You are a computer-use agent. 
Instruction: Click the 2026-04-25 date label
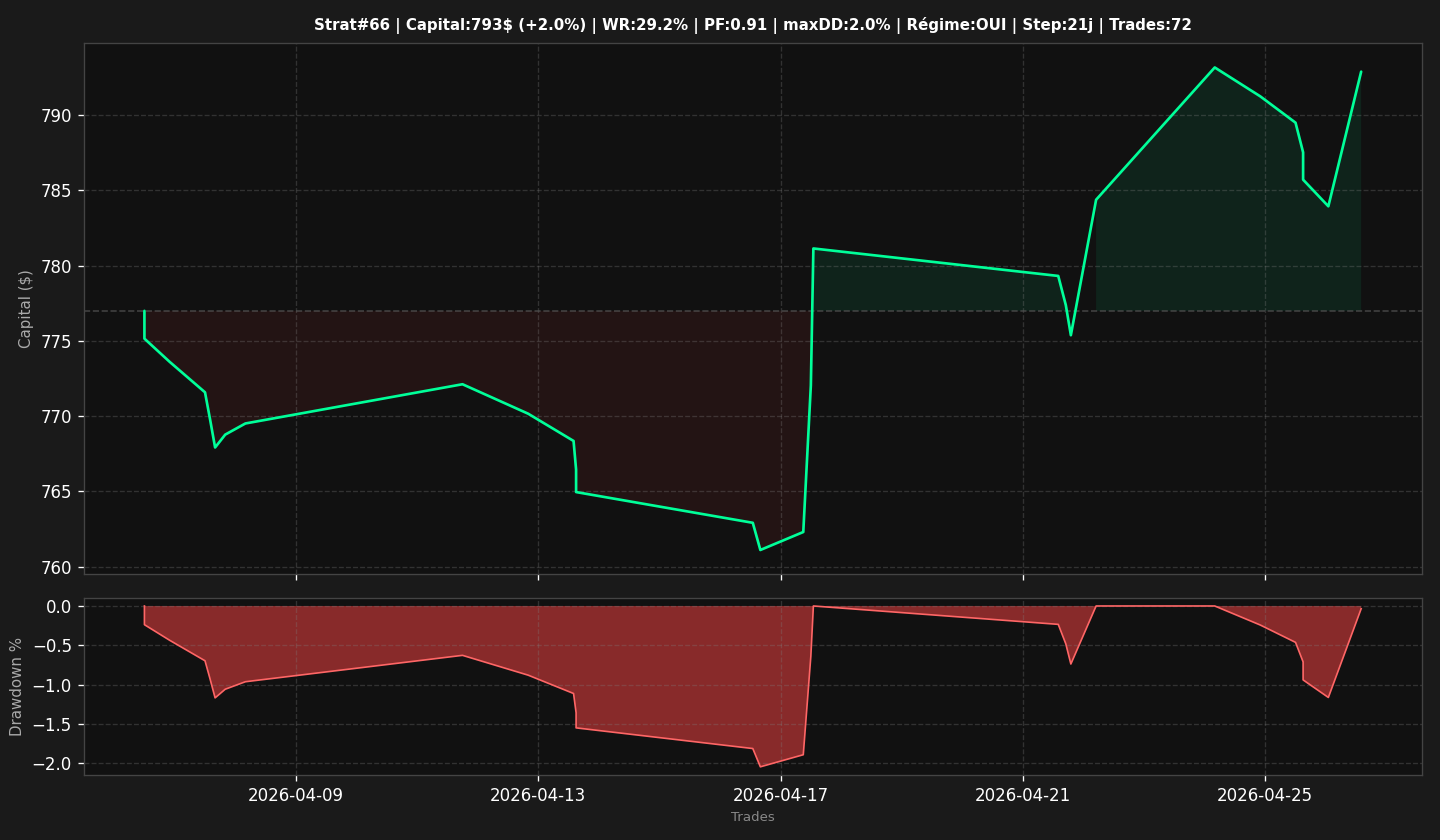tap(1265, 795)
